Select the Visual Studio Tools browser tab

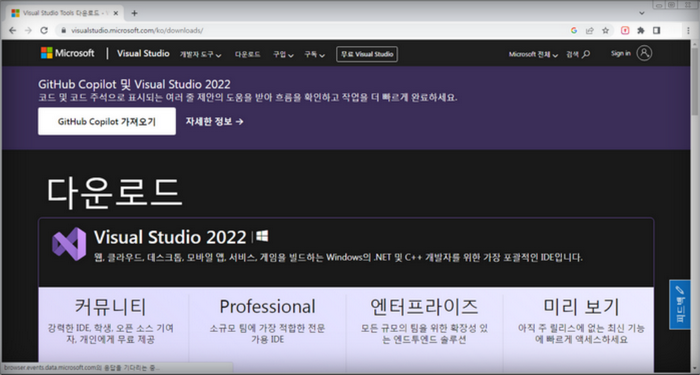[65, 13]
